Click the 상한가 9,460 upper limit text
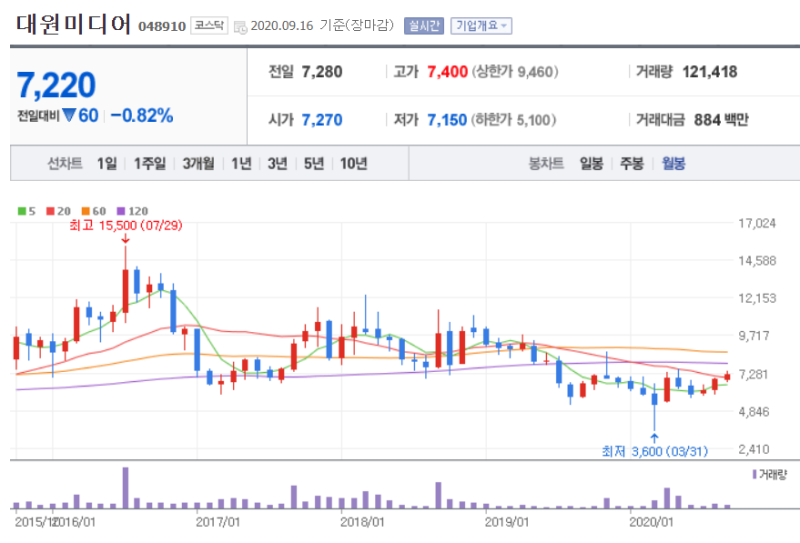The height and width of the screenshot is (543, 800). tap(515, 72)
